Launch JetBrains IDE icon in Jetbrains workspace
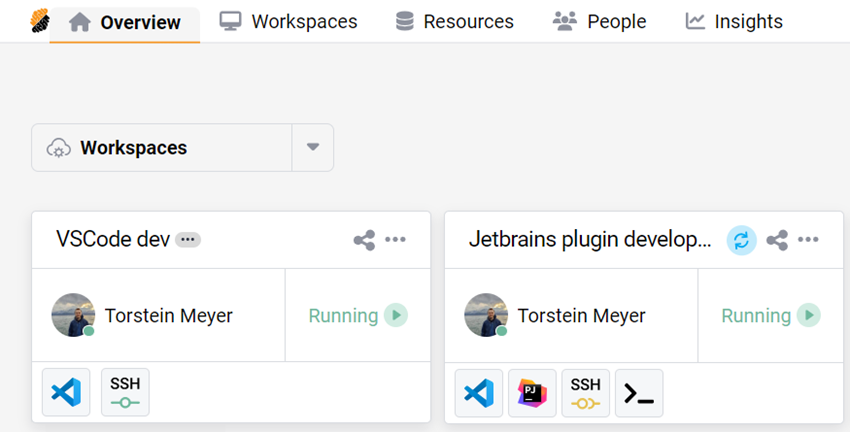850x432 pixels. click(532, 393)
